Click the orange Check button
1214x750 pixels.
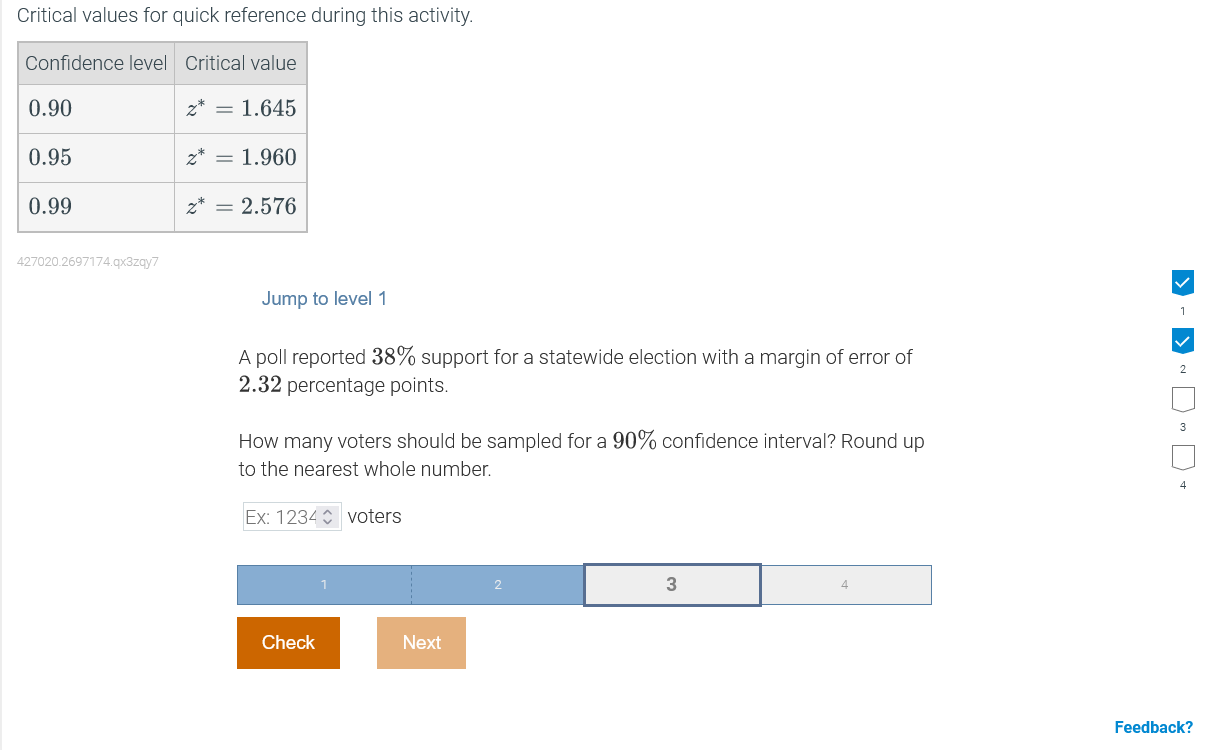[288, 643]
